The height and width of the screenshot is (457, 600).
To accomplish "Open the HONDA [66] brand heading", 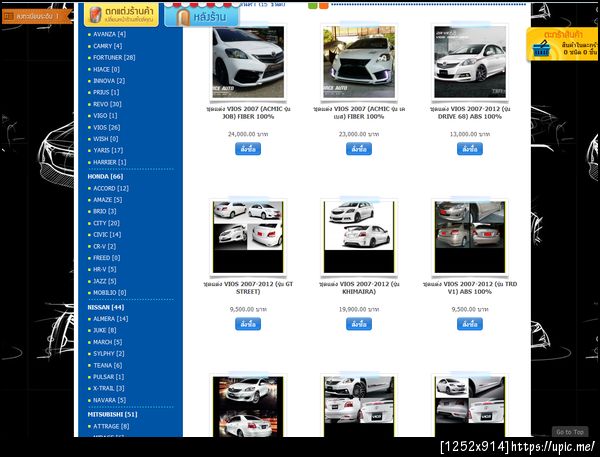I will pyautogui.click(x=105, y=176).
